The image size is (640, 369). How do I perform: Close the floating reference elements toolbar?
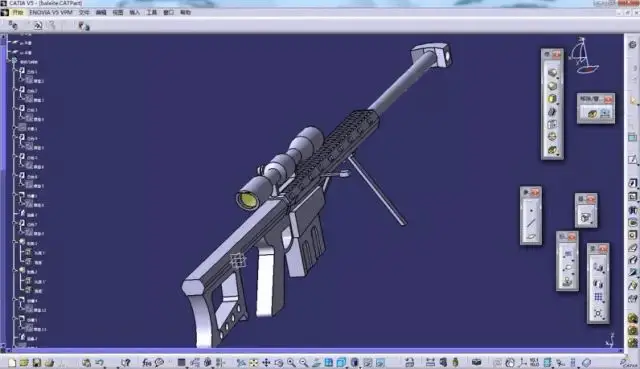536,193
